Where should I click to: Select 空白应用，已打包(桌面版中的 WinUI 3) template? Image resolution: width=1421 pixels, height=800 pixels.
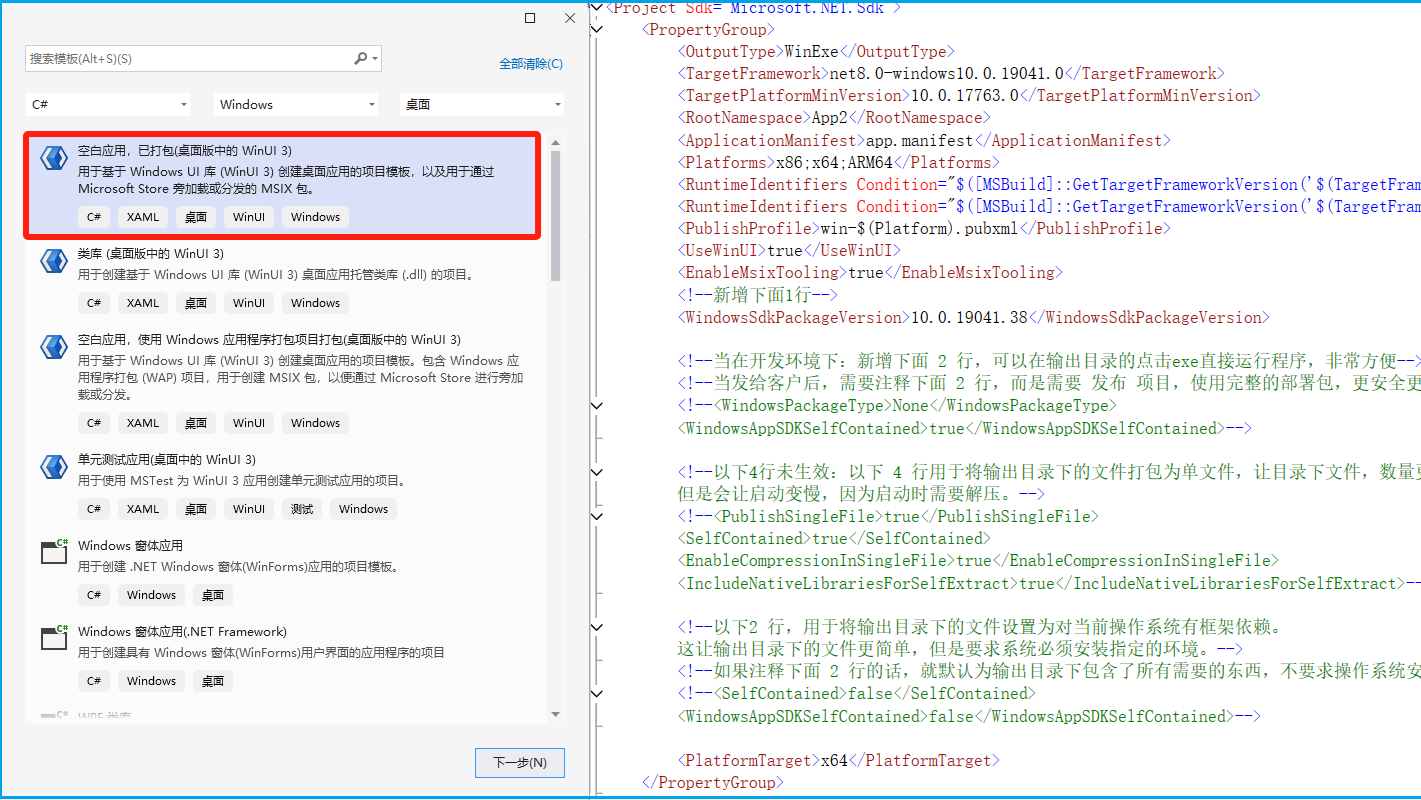pos(283,186)
